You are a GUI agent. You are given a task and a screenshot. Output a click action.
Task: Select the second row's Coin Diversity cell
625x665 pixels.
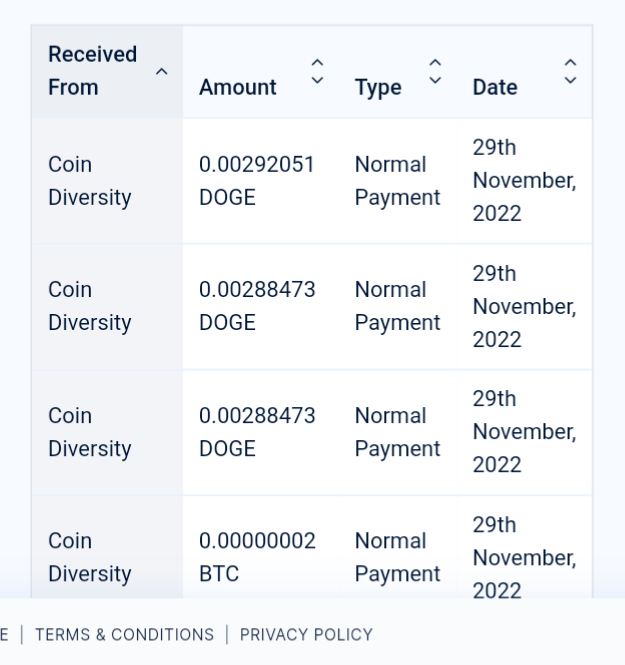point(90,306)
